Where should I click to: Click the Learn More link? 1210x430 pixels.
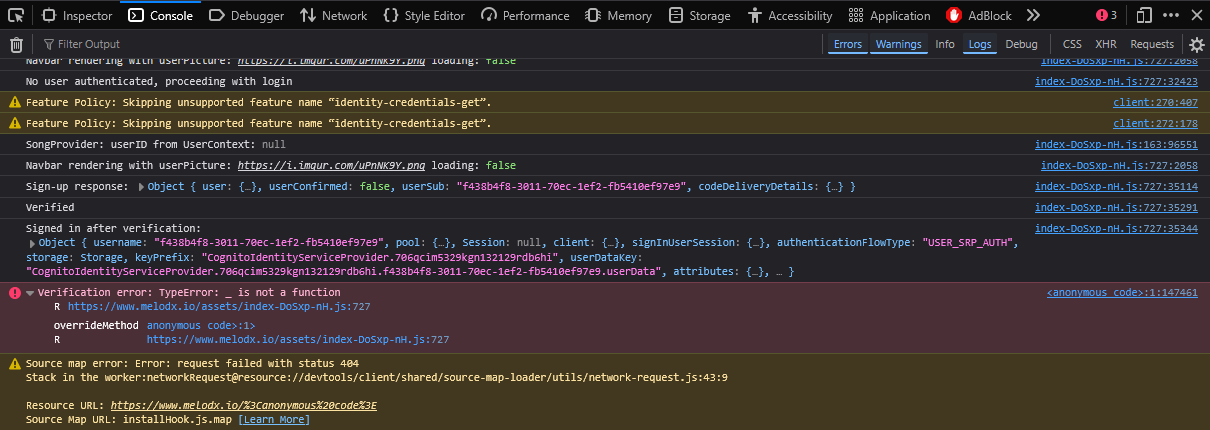point(273,419)
